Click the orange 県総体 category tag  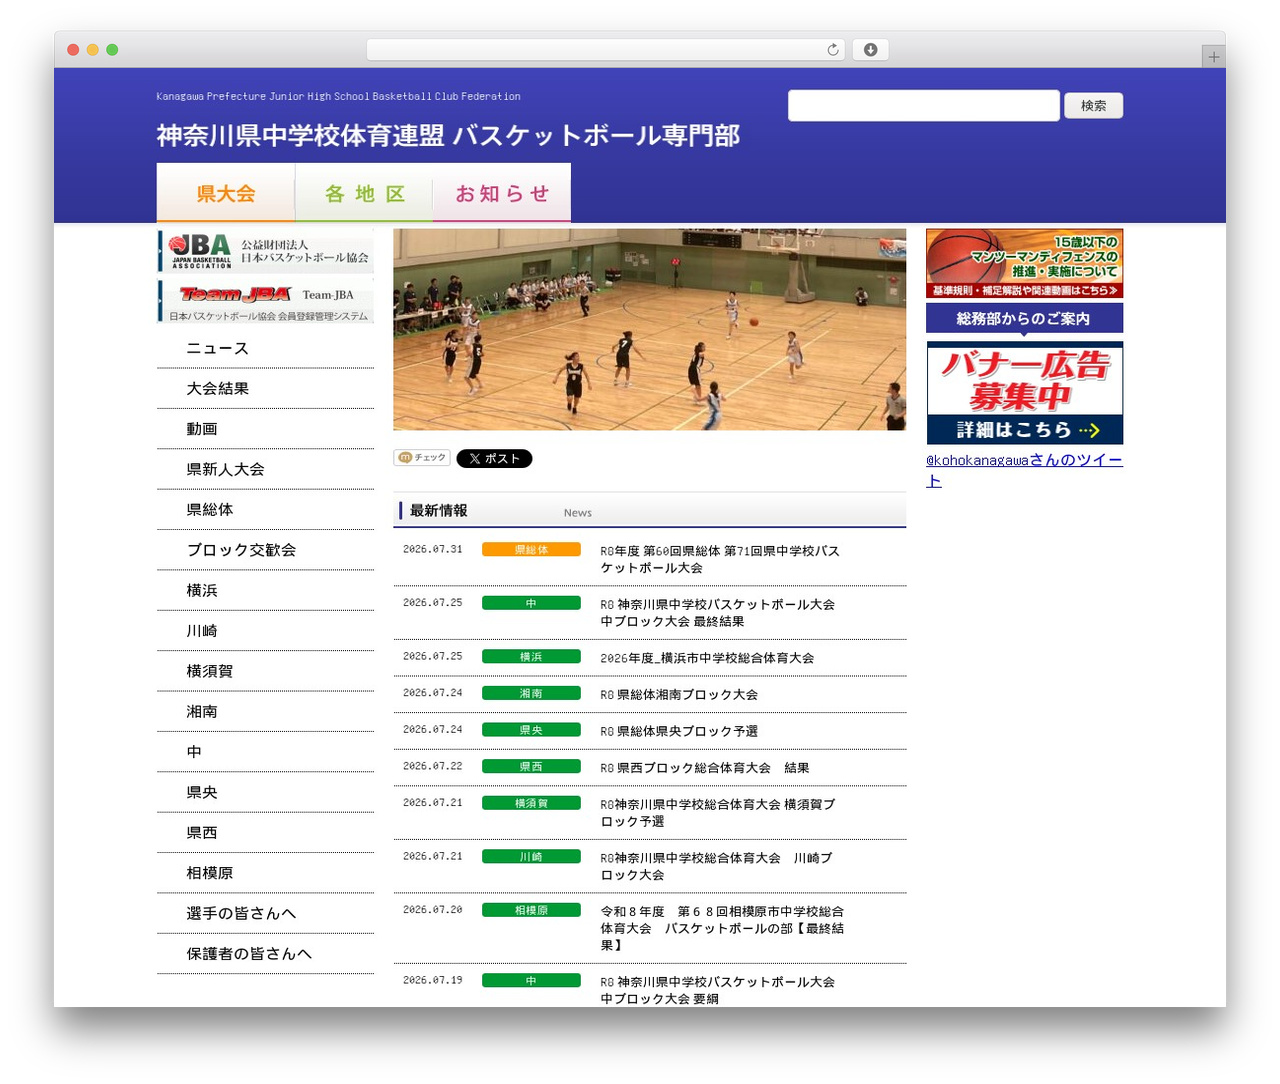[x=531, y=550]
